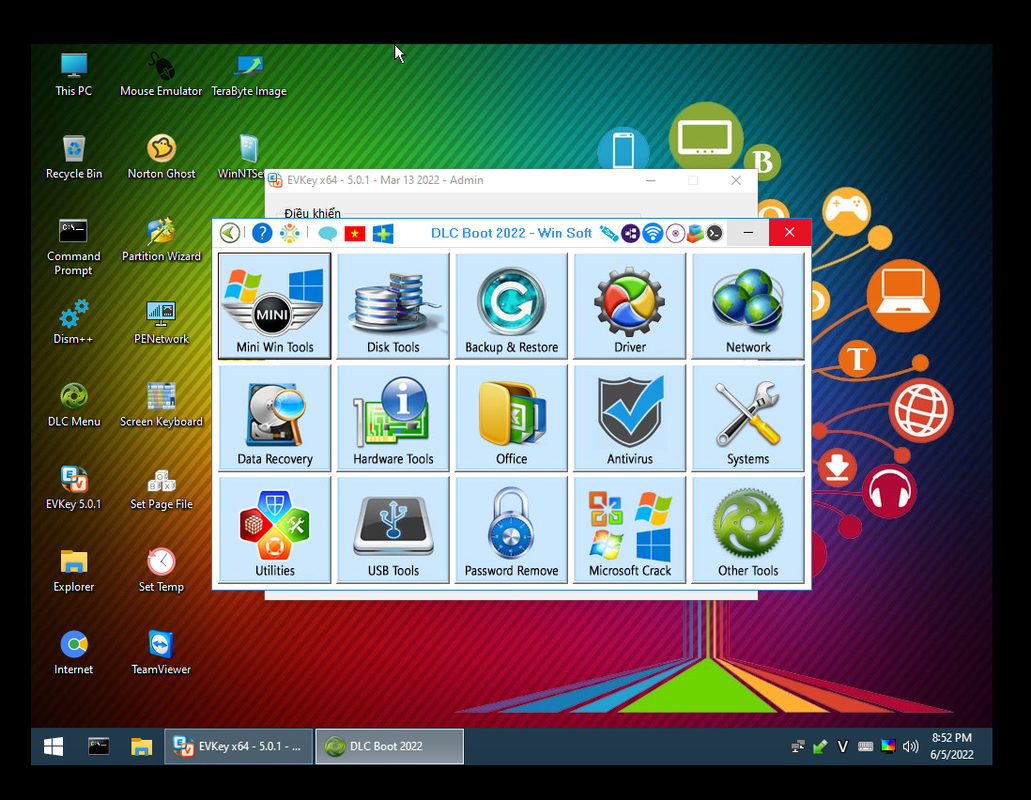This screenshot has height=800, width=1031.
Task: Click the teal chat bubble icon
Action: [x=327, y=233]
